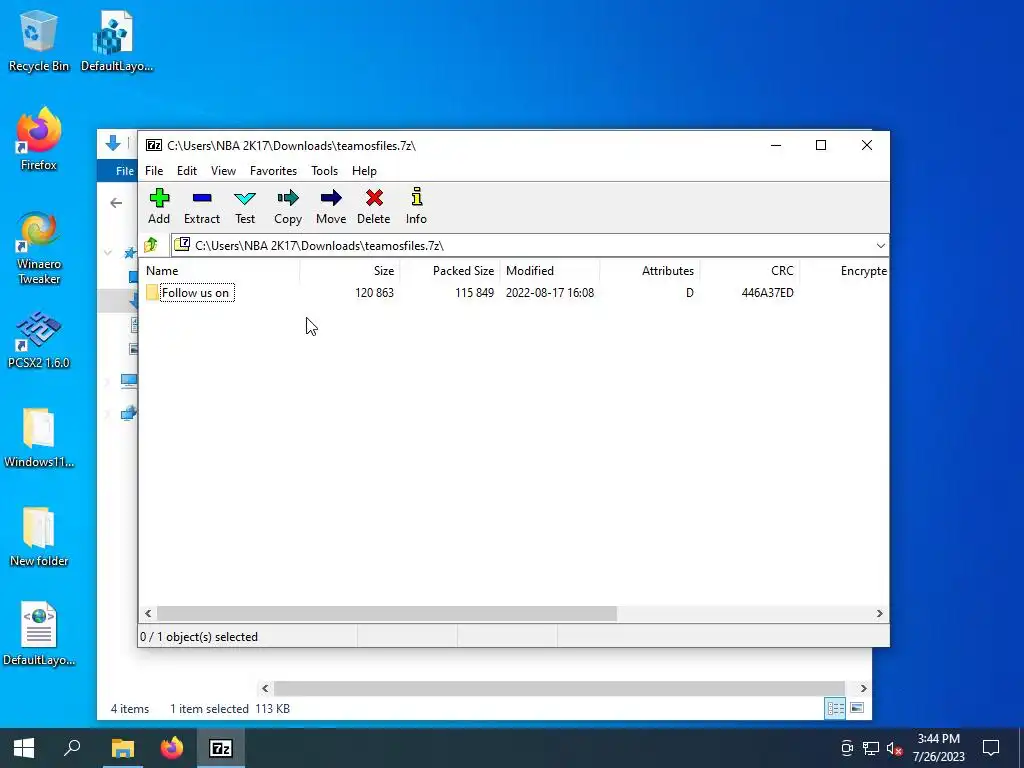Image resolution: width=1024 pixels, height=768 pixels.
Task: Open the Windows Start menu
Action: click(x=24, y=748)
